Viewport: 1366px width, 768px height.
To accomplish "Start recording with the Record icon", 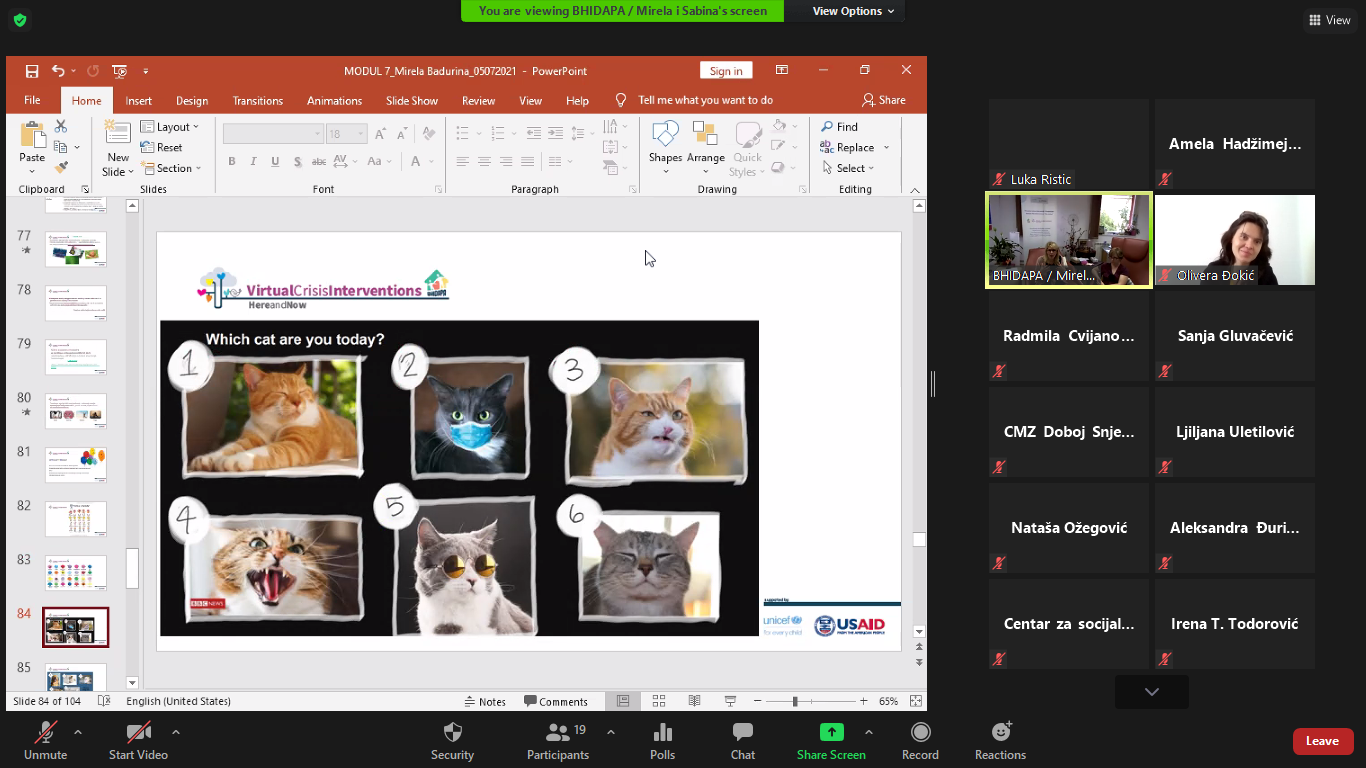I will click(x=920, y=733).
